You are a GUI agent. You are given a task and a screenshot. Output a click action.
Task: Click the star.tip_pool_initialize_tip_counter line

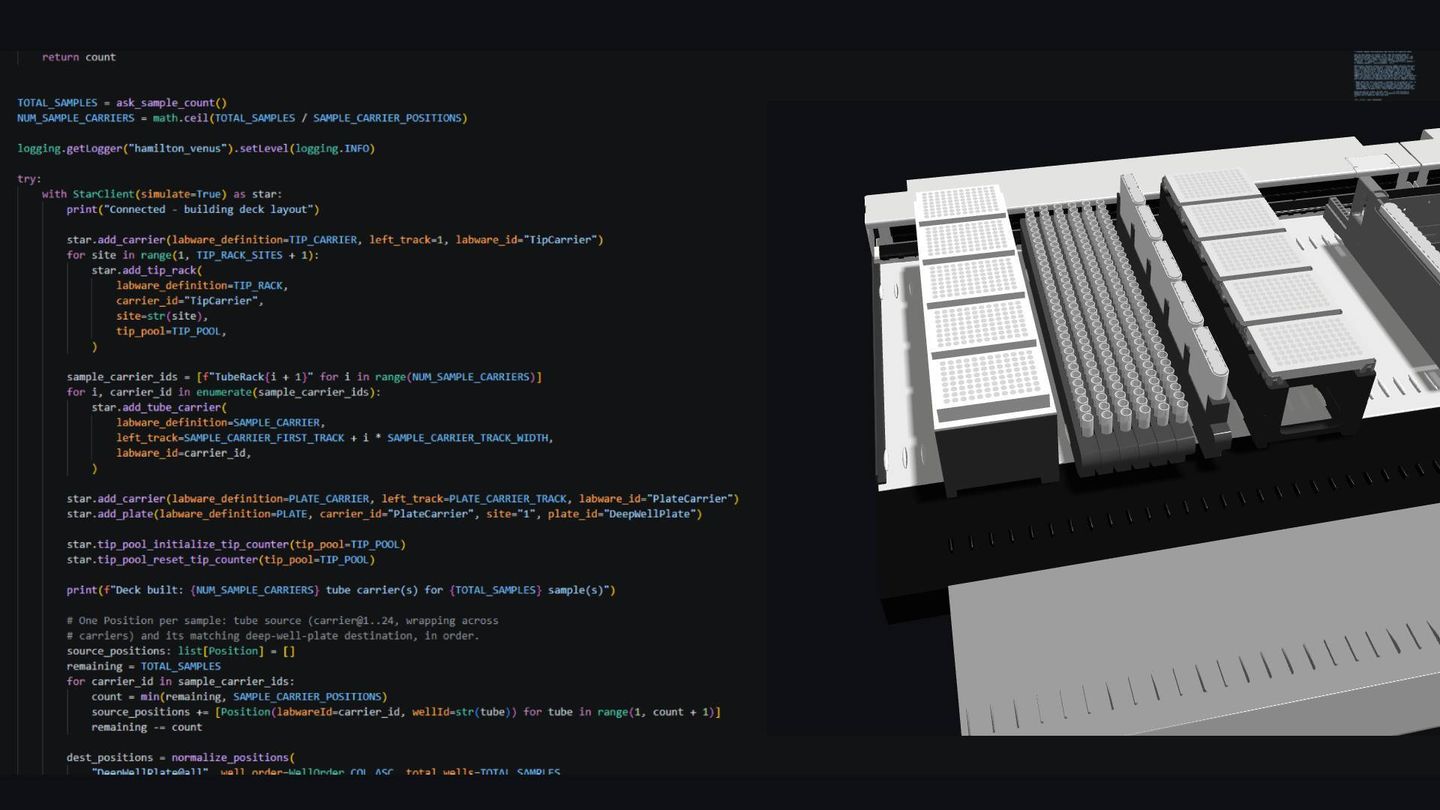(x=236, y=544)
